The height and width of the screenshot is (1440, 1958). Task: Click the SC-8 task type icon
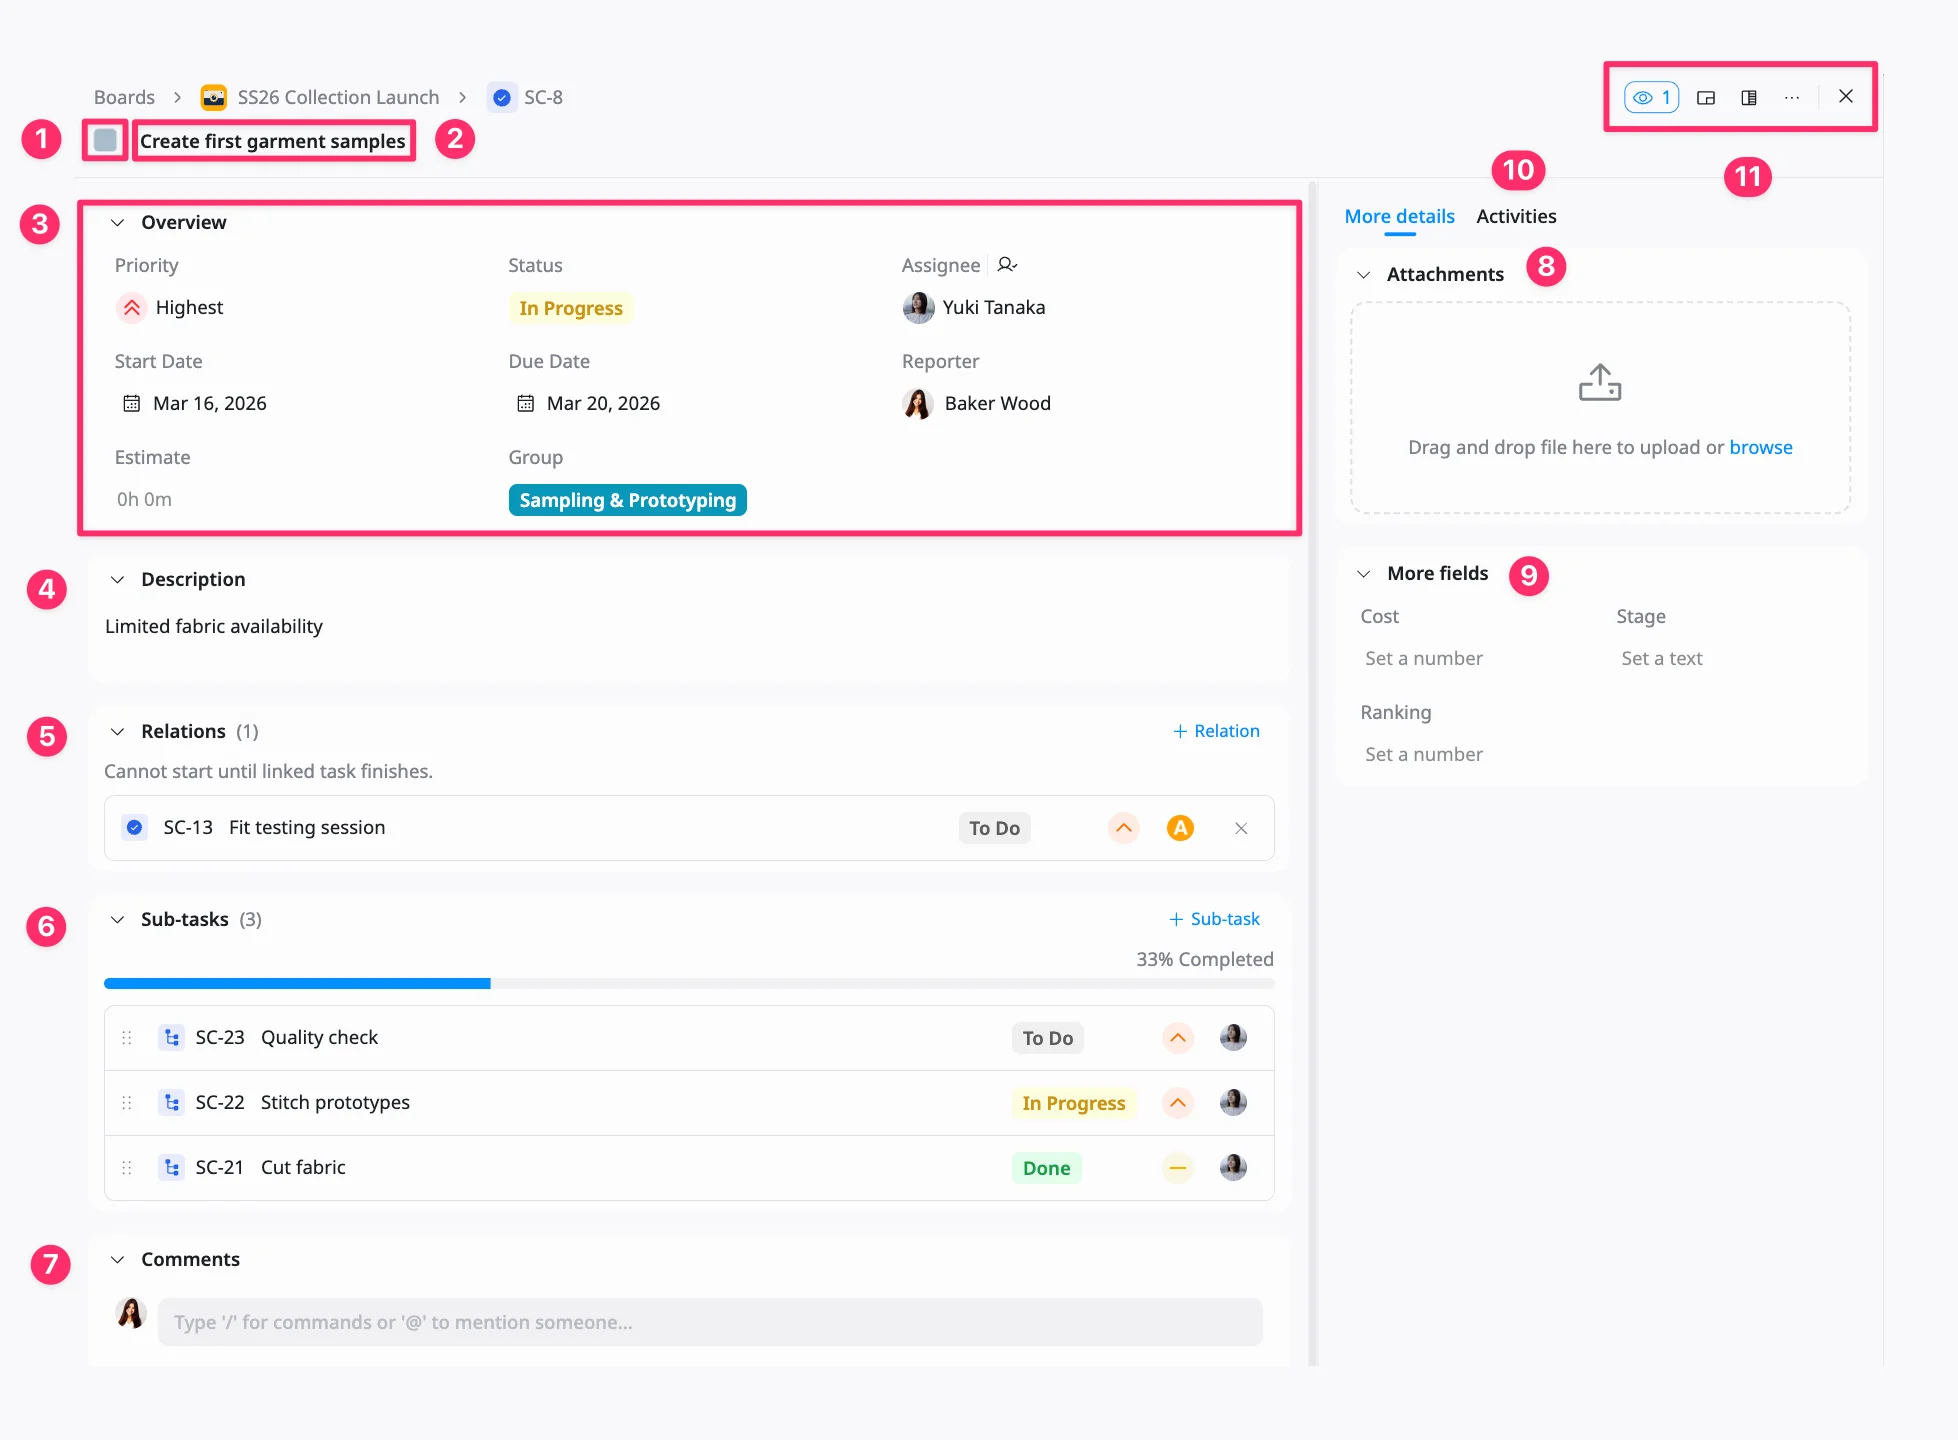point(502,97)
